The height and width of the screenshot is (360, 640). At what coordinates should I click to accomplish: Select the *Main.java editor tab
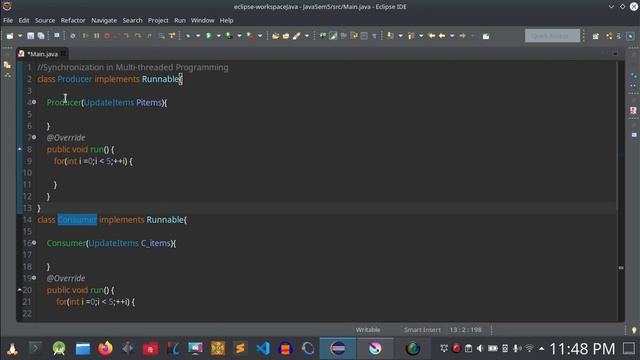pos(42,53)
